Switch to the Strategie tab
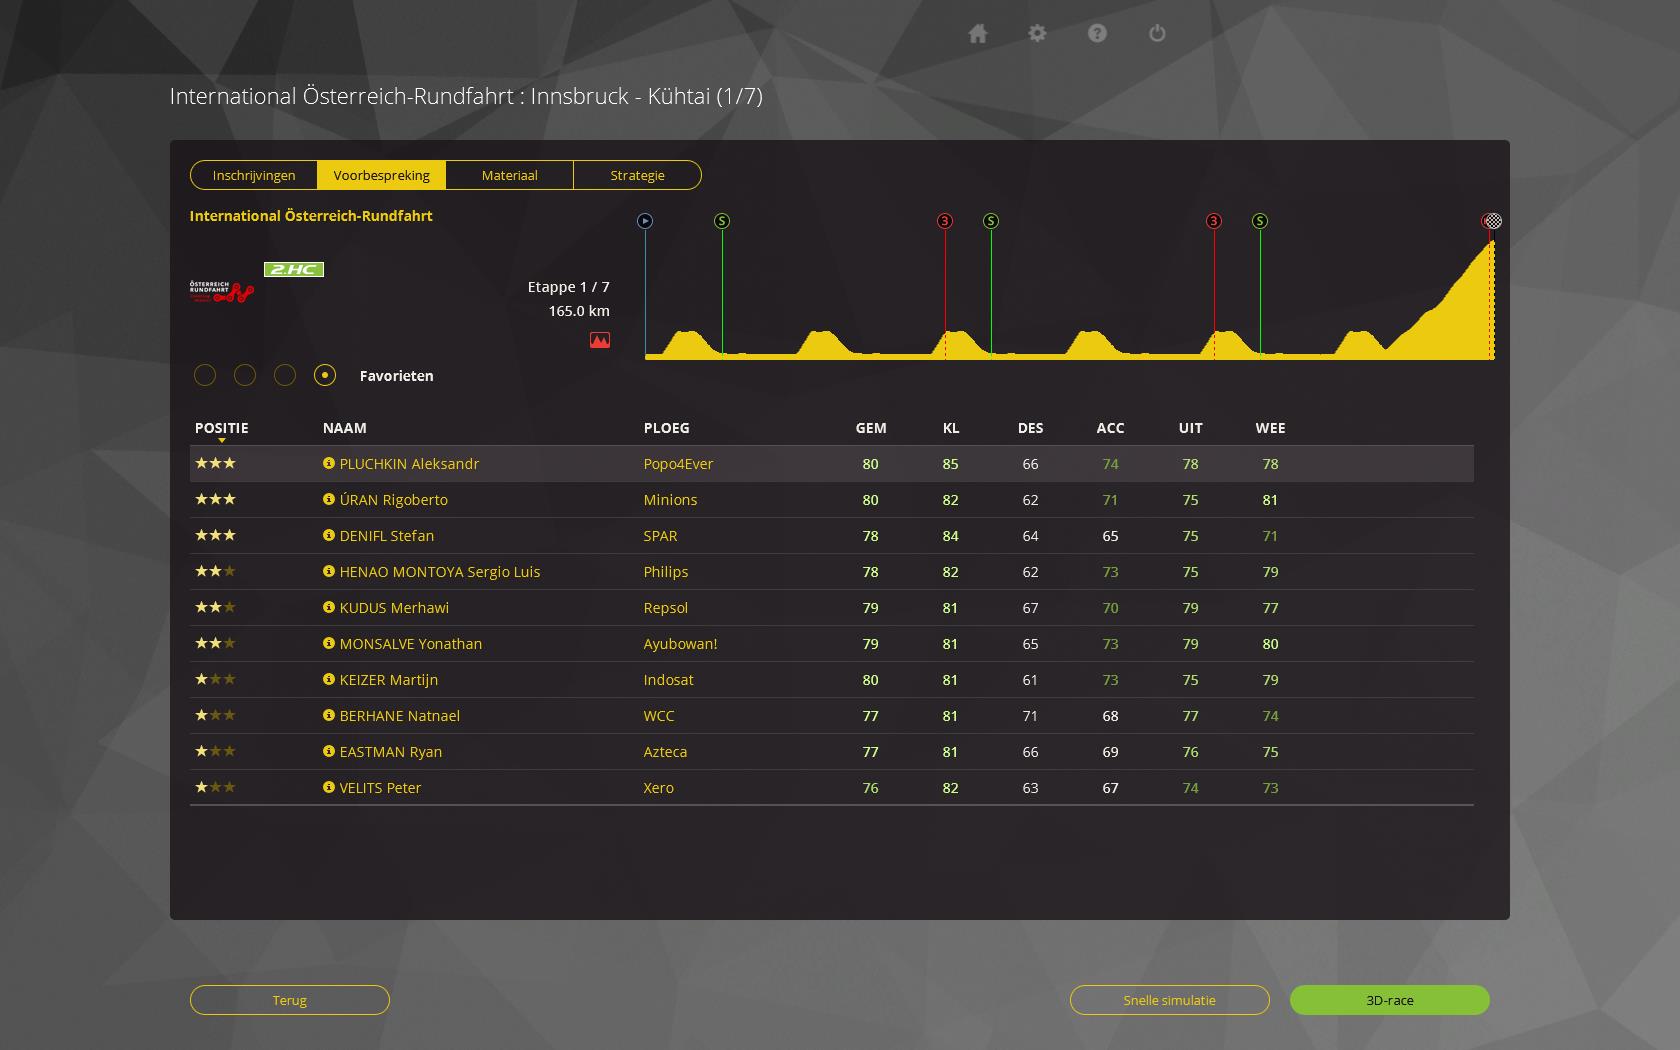This screenshot has width=1680, height=1050. (x=638, y=175)
